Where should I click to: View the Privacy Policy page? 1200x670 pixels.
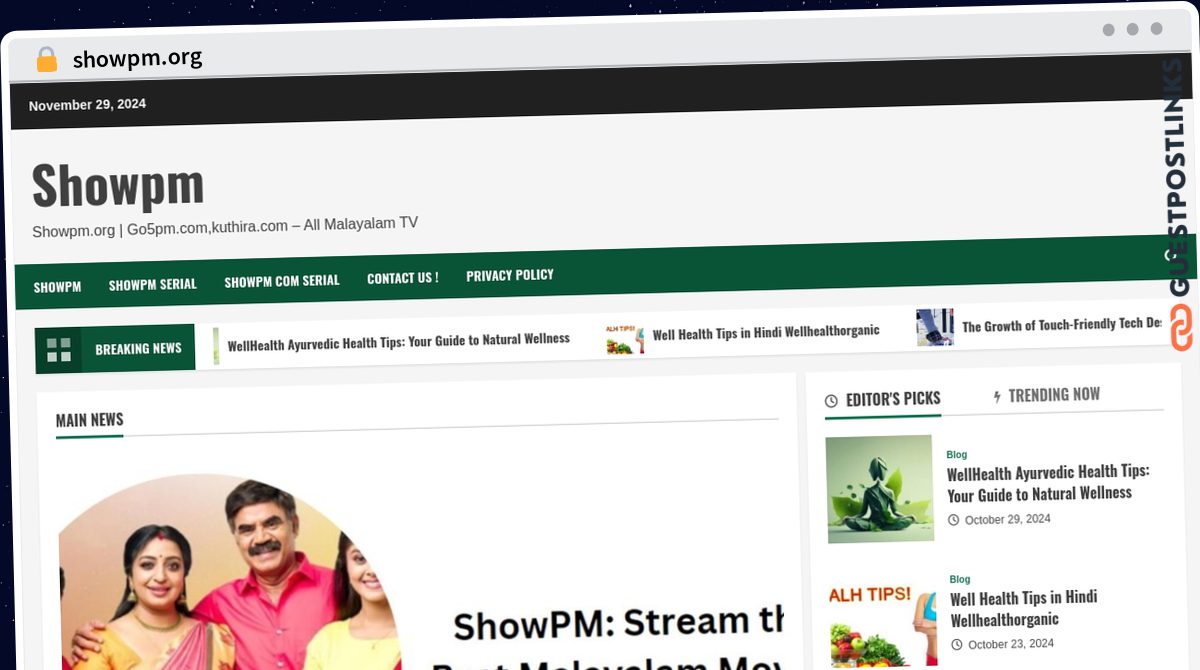[510, 275]
